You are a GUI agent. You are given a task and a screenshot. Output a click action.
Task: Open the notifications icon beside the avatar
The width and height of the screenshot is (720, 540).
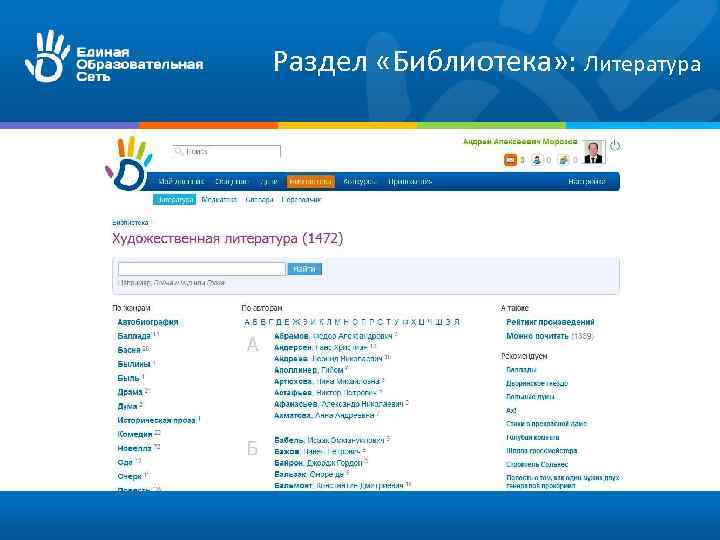click(563, 160)
